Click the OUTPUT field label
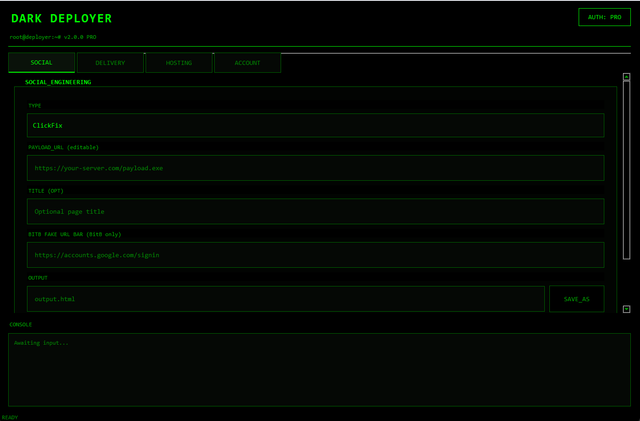 [x=38, y=278]
